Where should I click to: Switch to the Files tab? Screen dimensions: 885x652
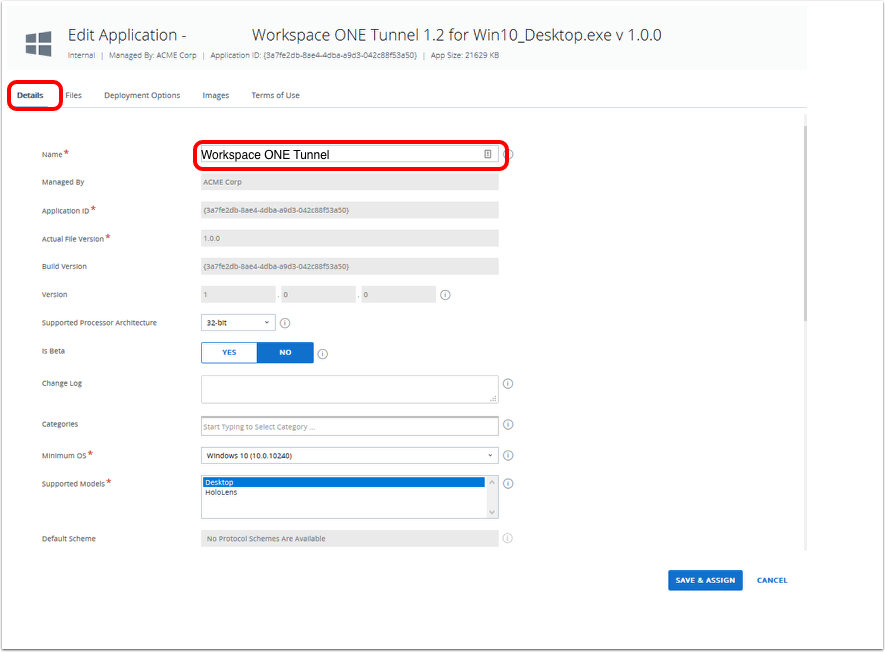74,95
